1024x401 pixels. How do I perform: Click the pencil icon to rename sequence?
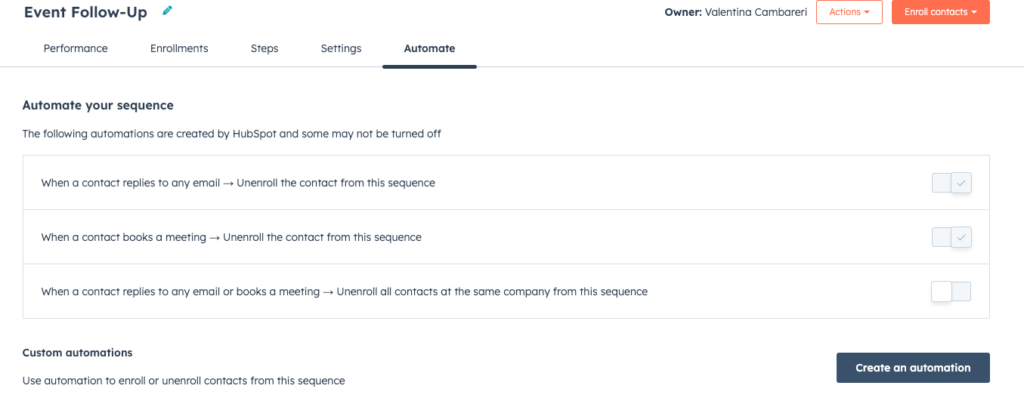(168, 10)
